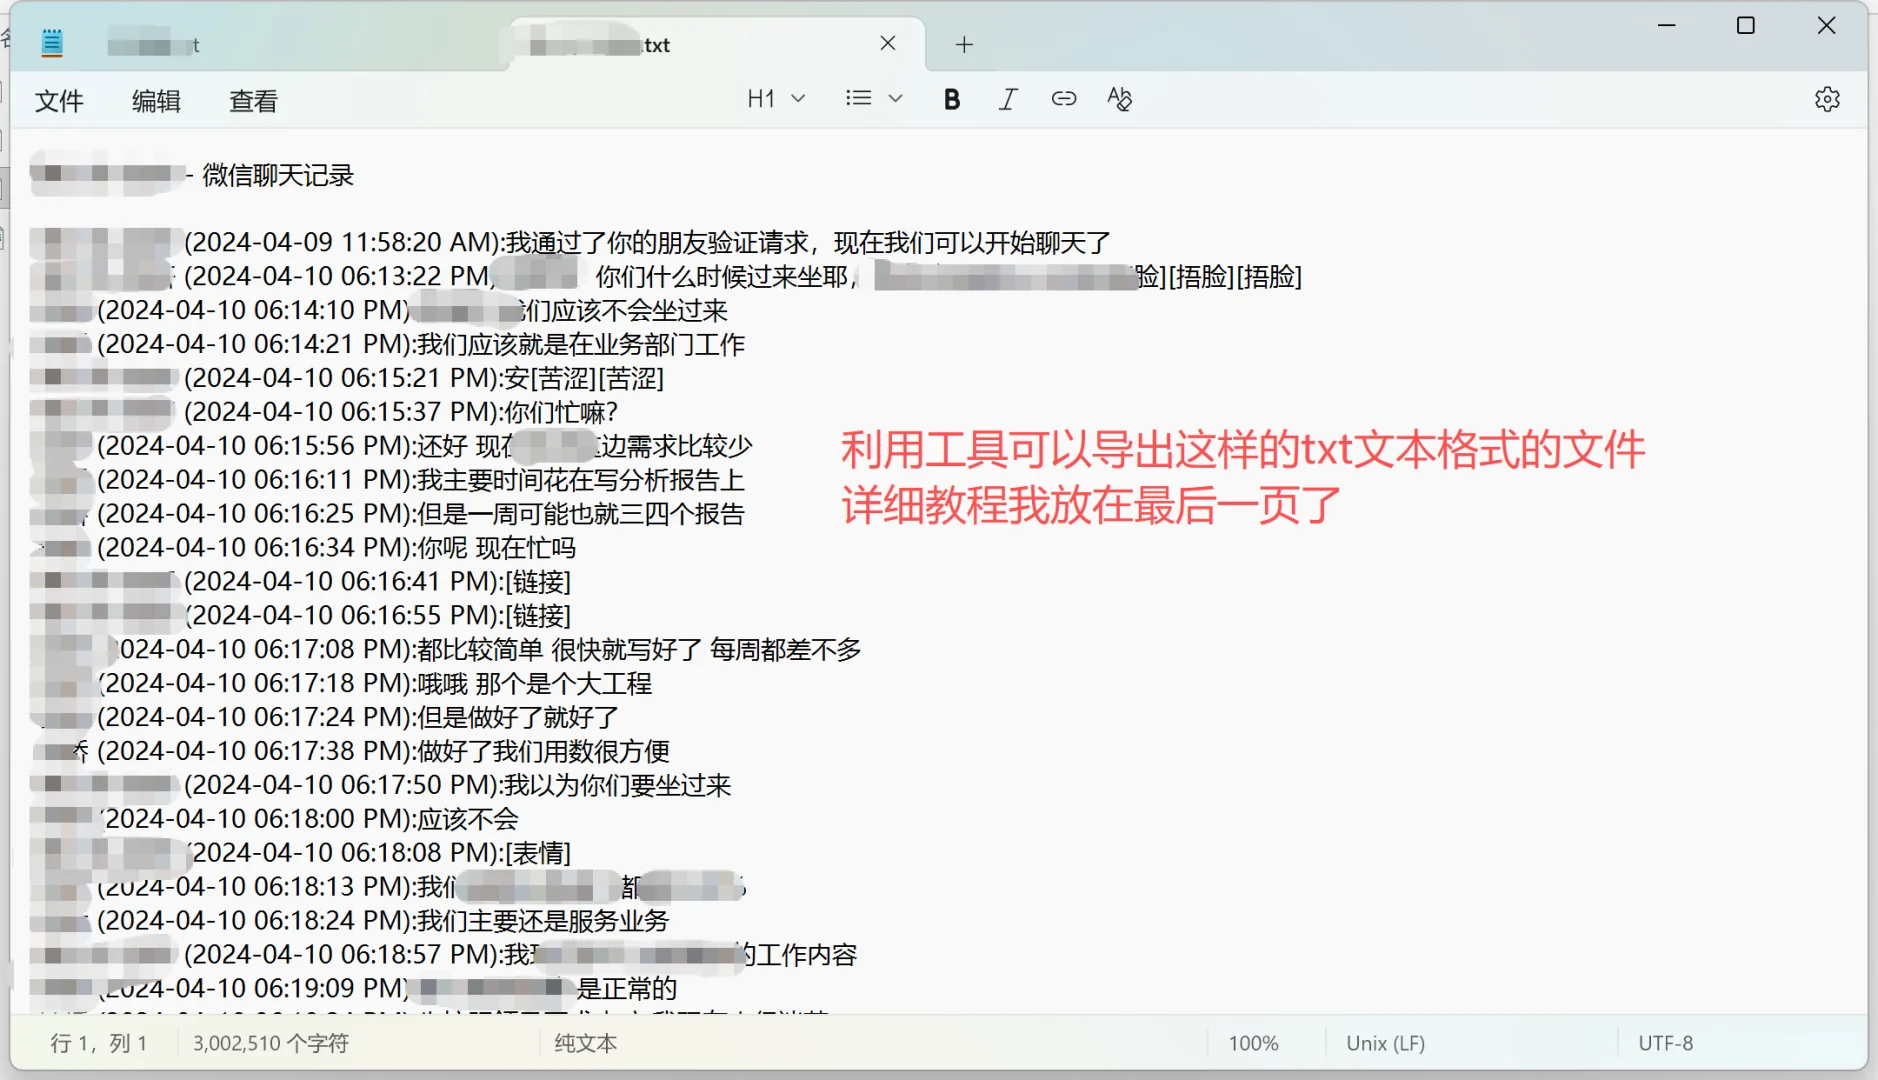The image size is (1878, 1080).
Task: Clear formatting with the A eraser icon
Action: click(x=1120, y=98)
